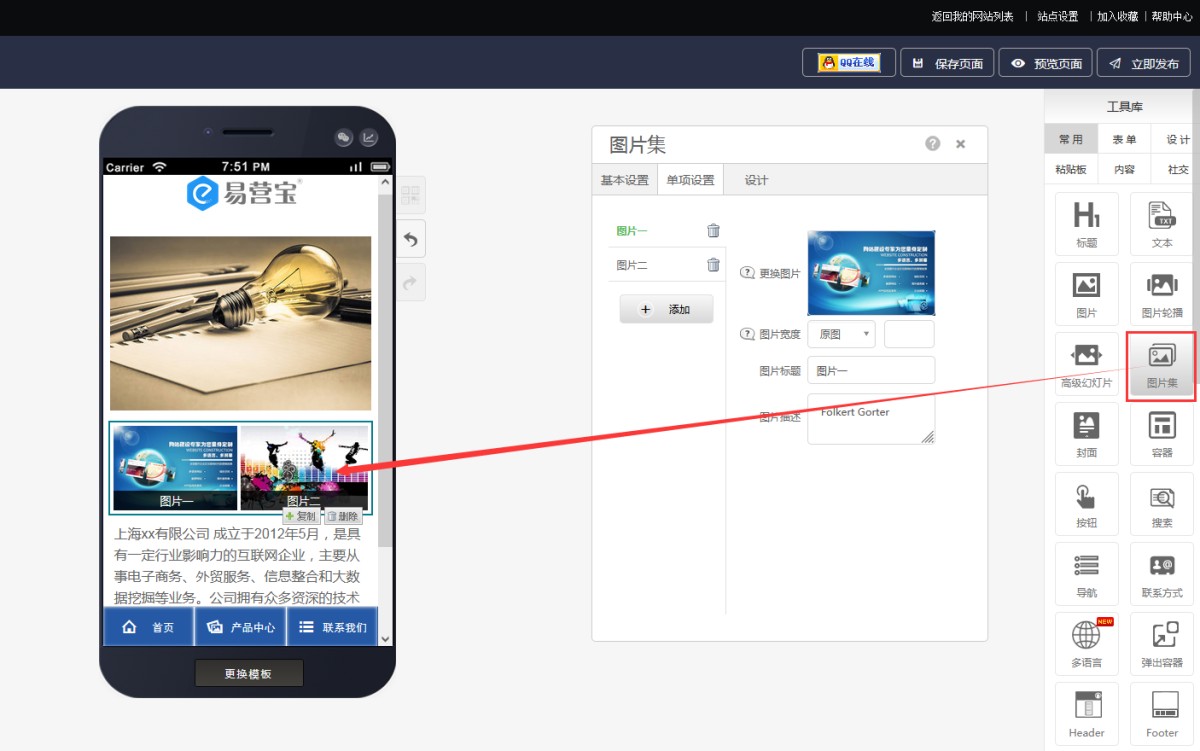1200x751 pixels.
Task: Show help for 更换图片
Action: point(747,273)
